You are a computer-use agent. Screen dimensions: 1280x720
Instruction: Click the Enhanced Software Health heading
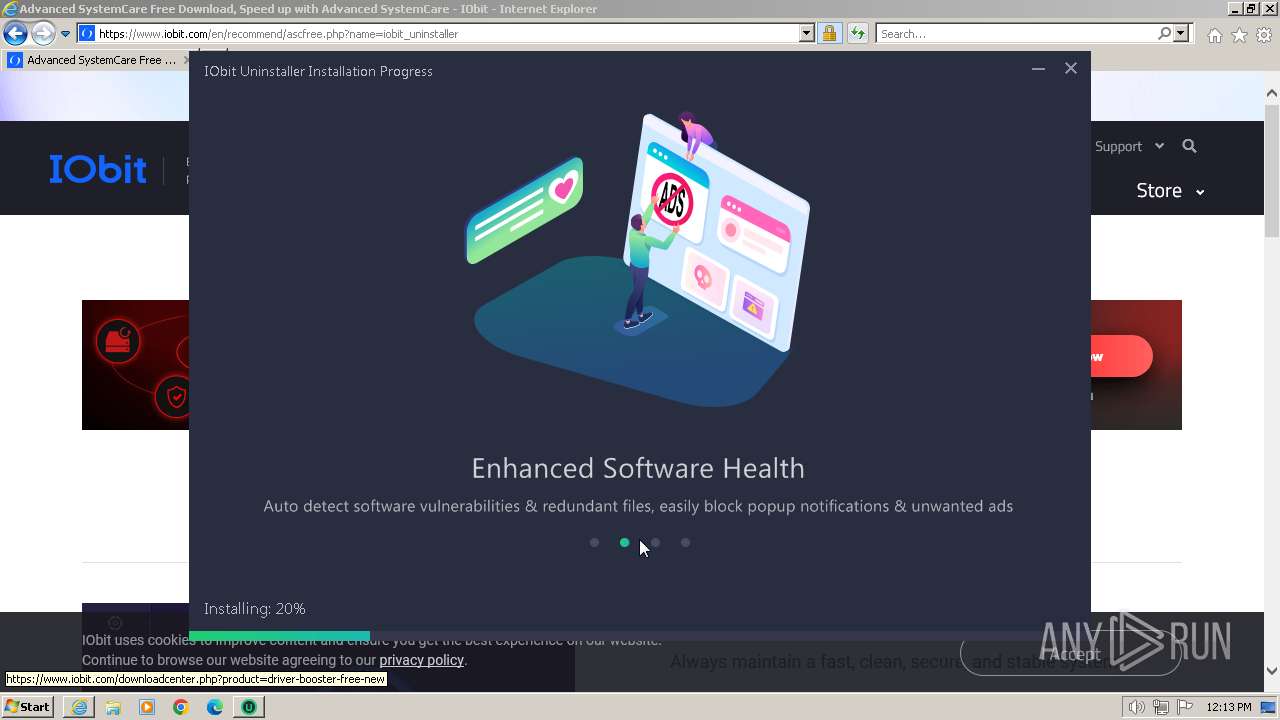pos(638,468)
